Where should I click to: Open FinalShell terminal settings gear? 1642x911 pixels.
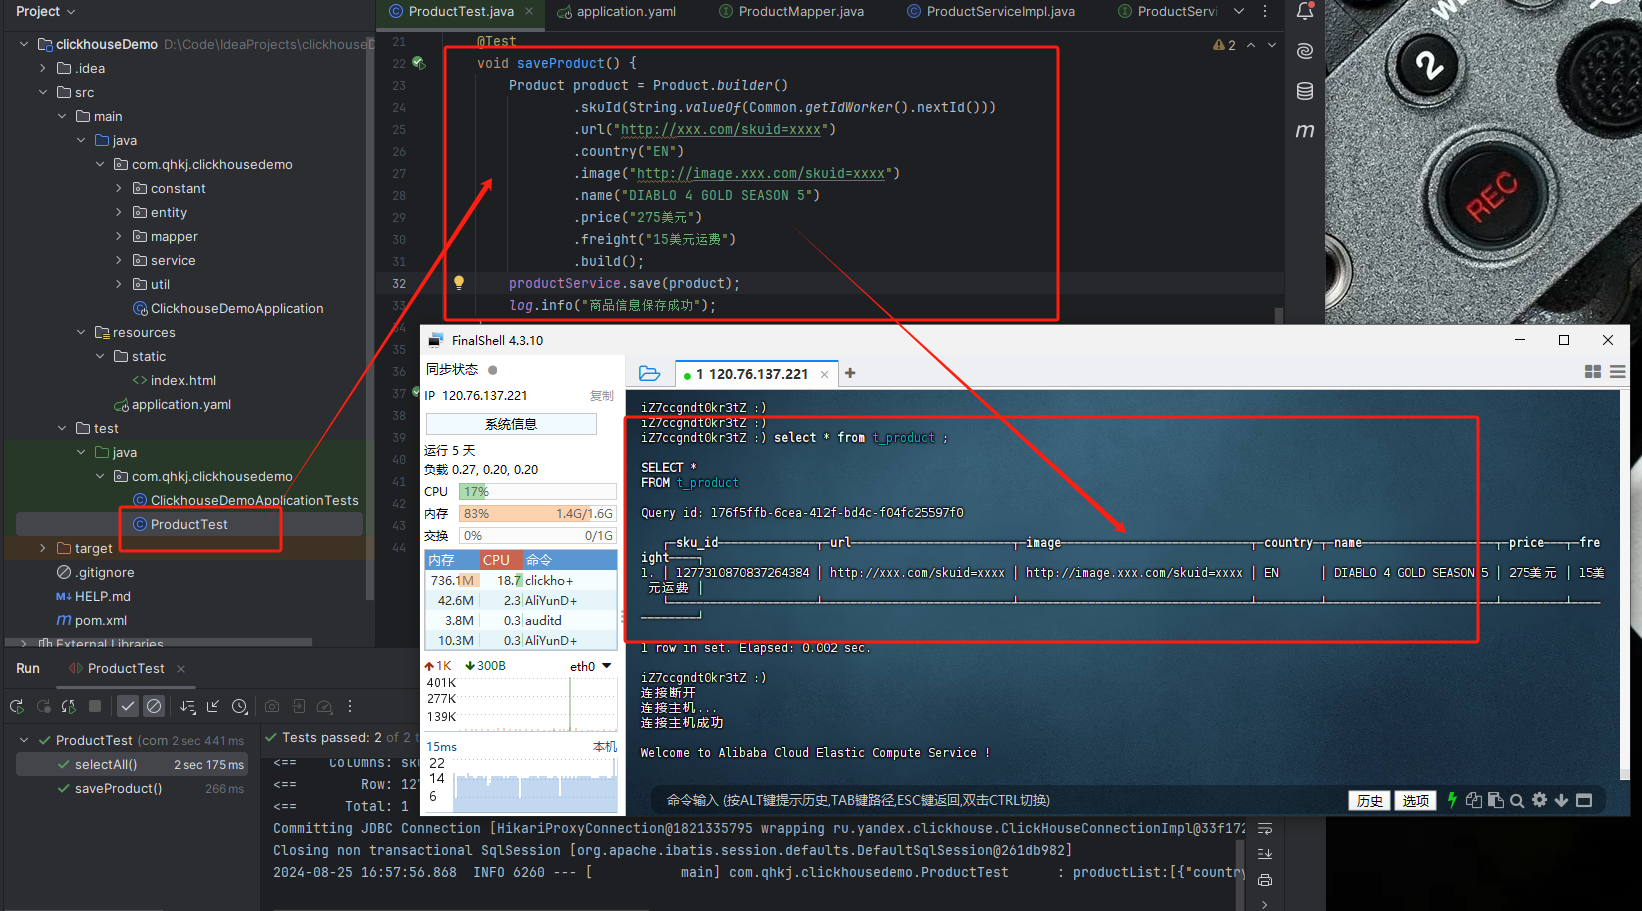(x=1539, y=800)
